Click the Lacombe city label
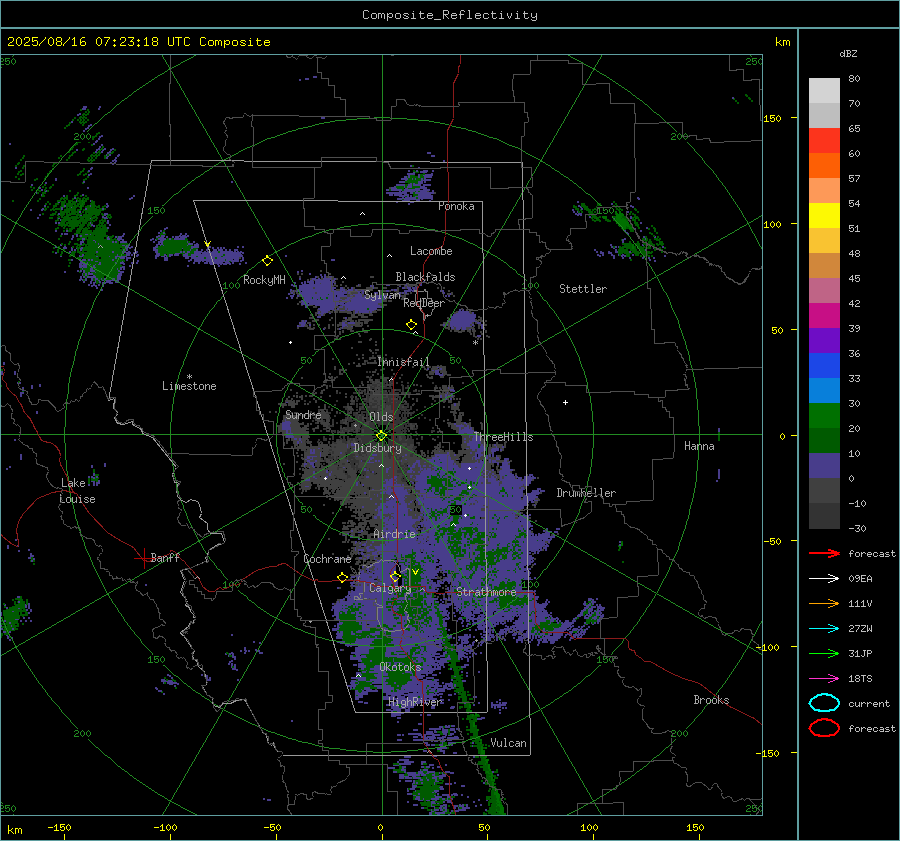900x841 pixels. coord(431,251)
